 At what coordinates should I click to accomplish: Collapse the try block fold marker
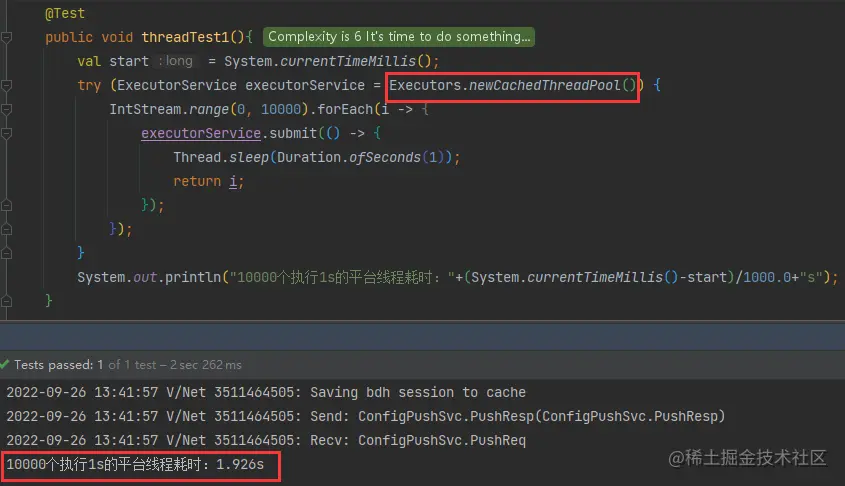pyautogui.click(x=6, y=85)
